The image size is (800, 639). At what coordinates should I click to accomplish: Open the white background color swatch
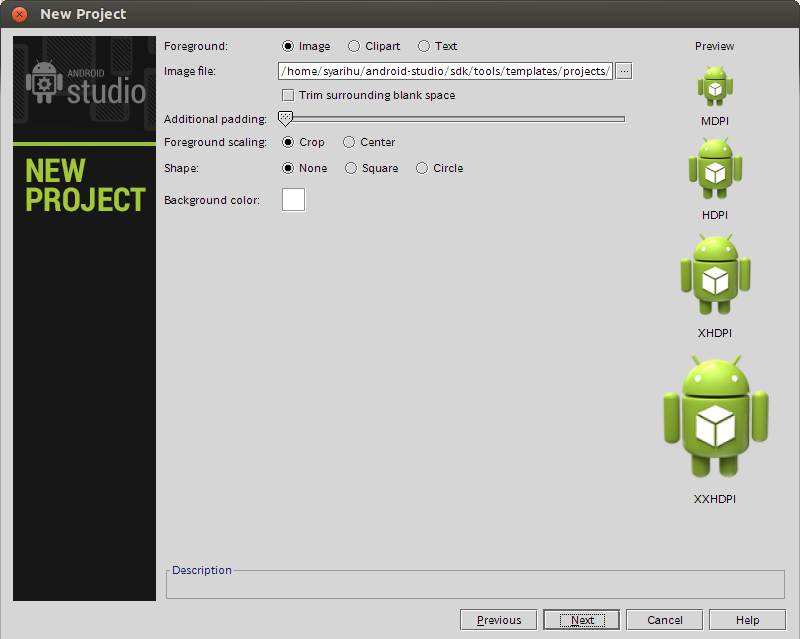click(x=293, y=200)
